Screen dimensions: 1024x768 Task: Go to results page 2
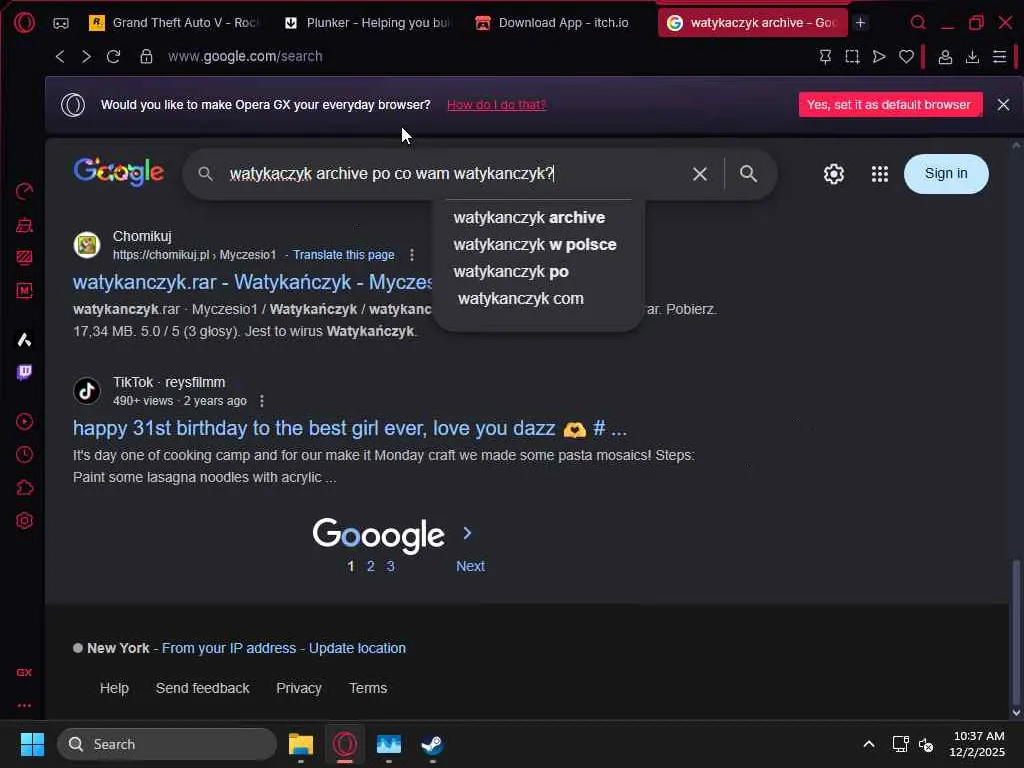(x=370, y=566)
